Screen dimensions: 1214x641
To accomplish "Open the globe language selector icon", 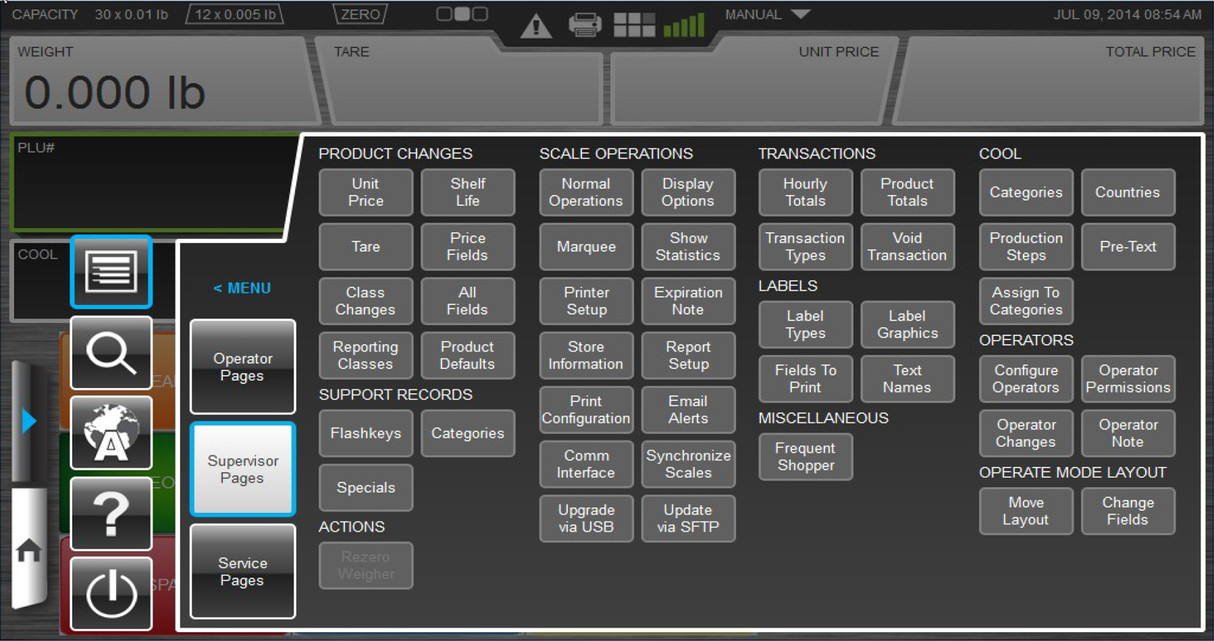I will [x=110, y=433].
